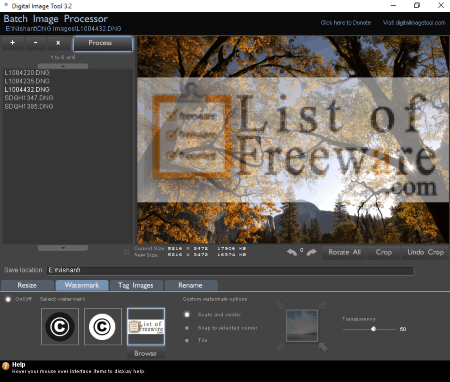Switch to the Resize tab
This screenshot has width=450, height=382.
tap(27, 285)
